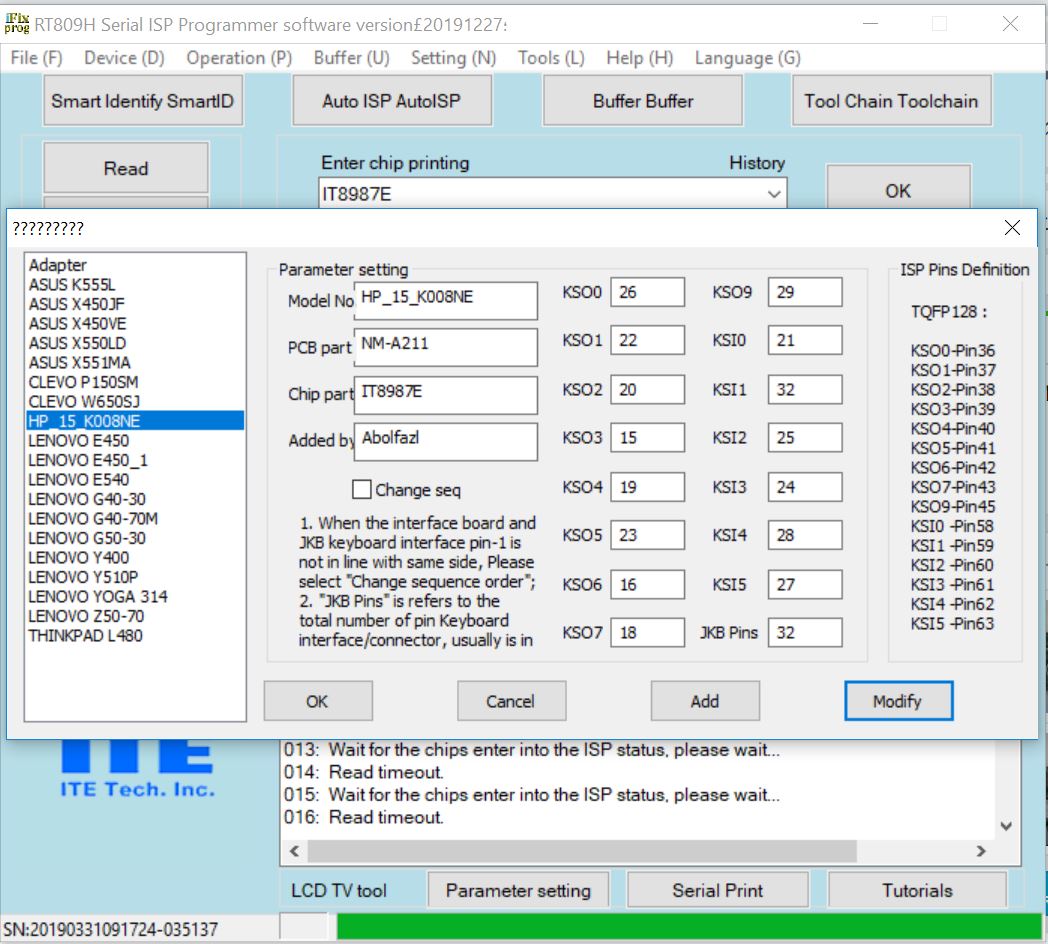
Task: Click the Tool Chain Toolchain button
Action: (x=891, y=101)
